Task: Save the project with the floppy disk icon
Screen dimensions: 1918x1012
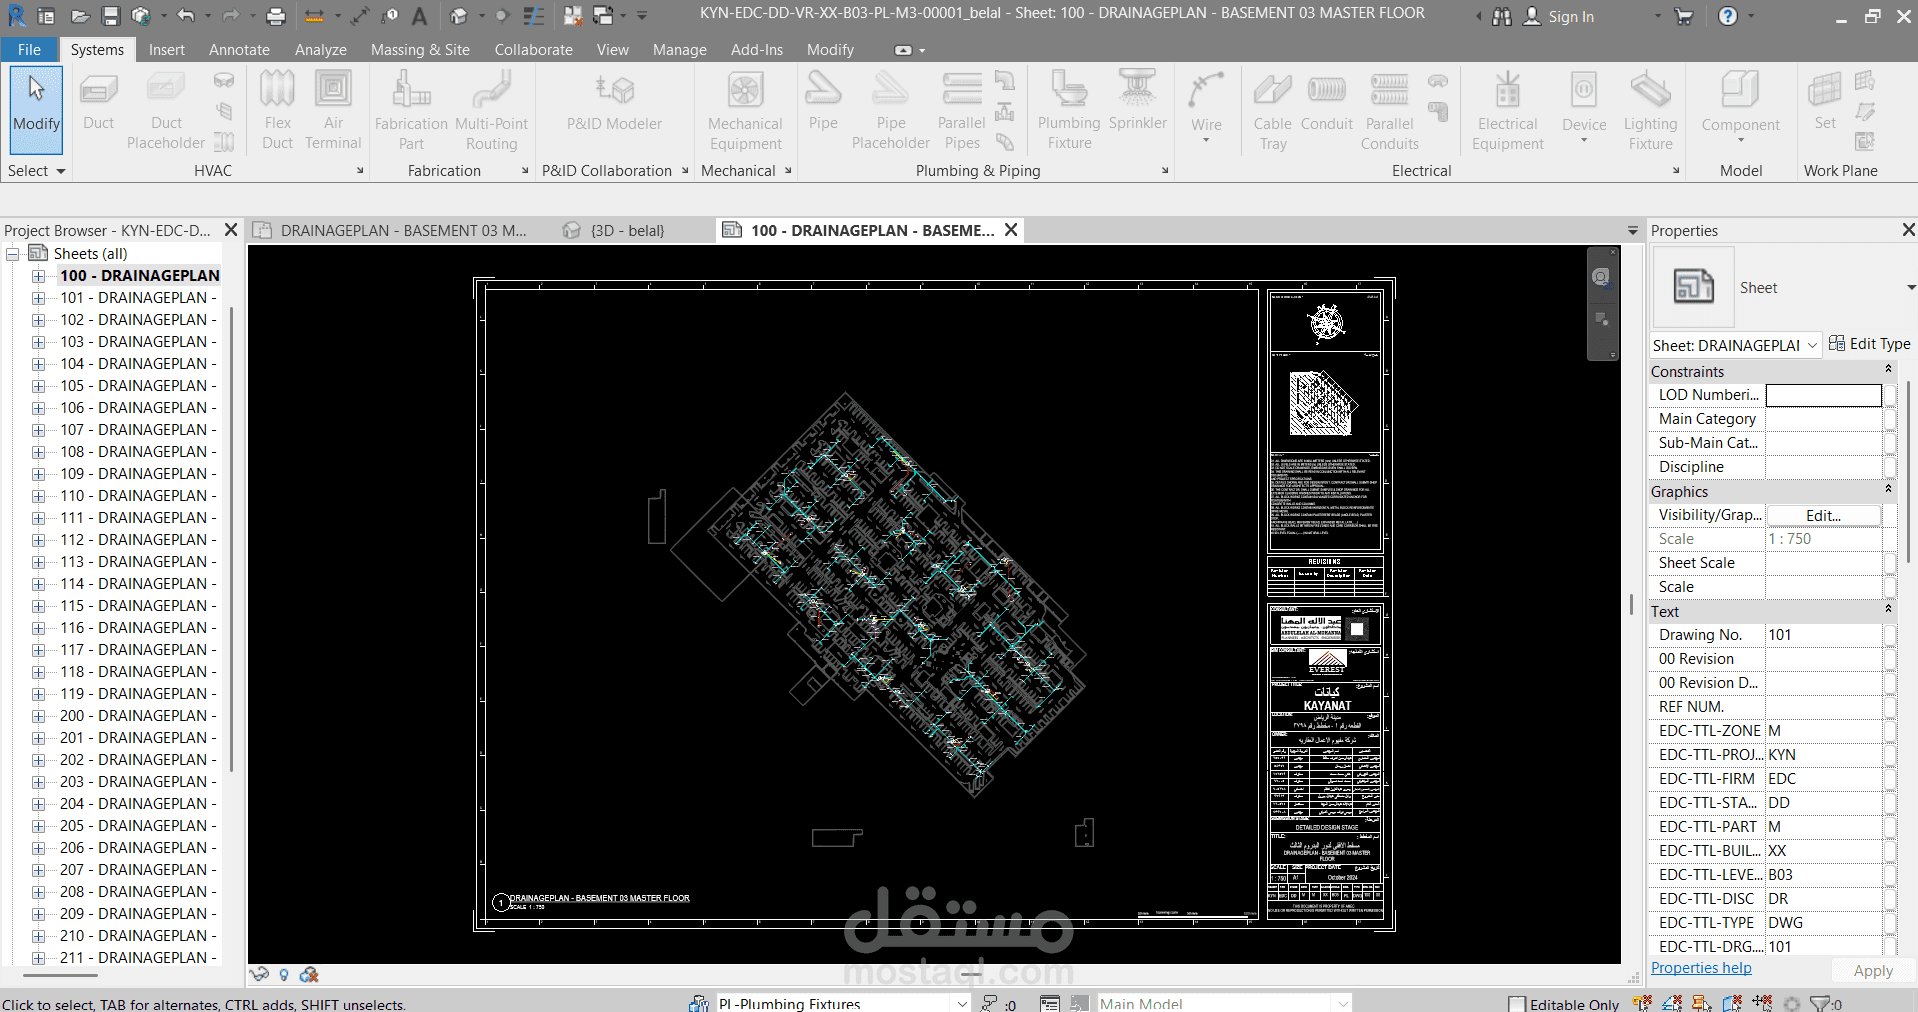Action: coord(111,16)
